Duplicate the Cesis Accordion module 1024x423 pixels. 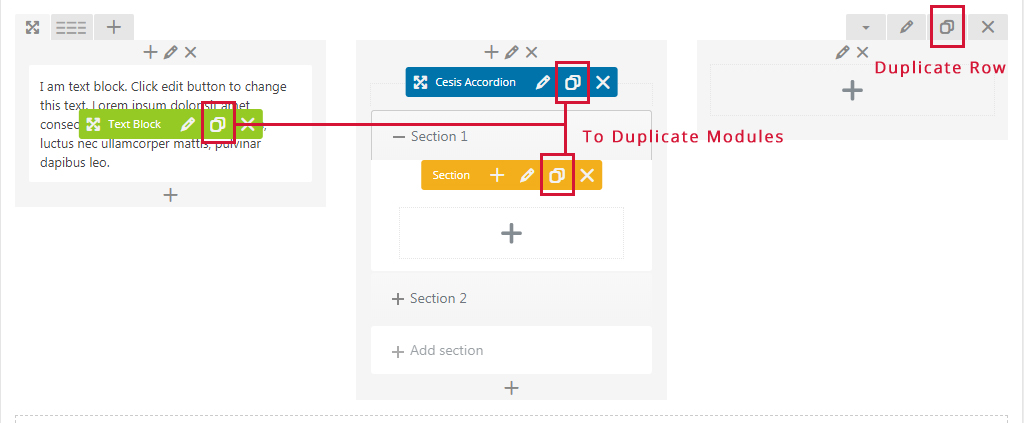pyautogui.click(x=572, y=83)
